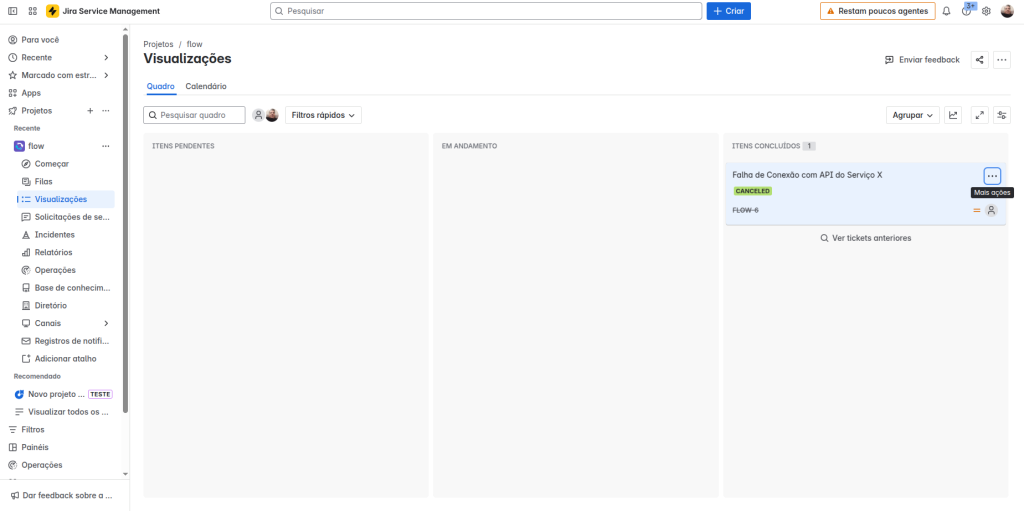
Task: Collapse the sidebar using the top-left toggle
Action: (x=12, y=11)
